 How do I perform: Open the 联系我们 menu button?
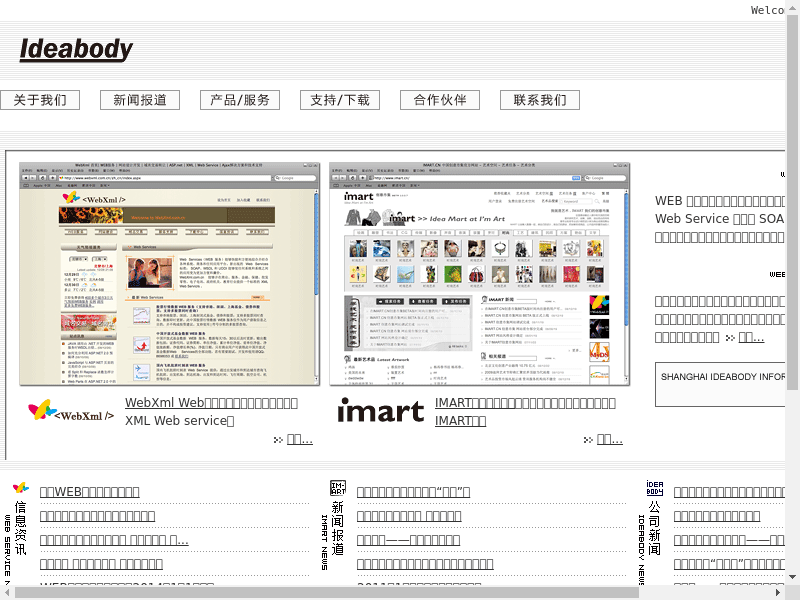pos(540,100)
